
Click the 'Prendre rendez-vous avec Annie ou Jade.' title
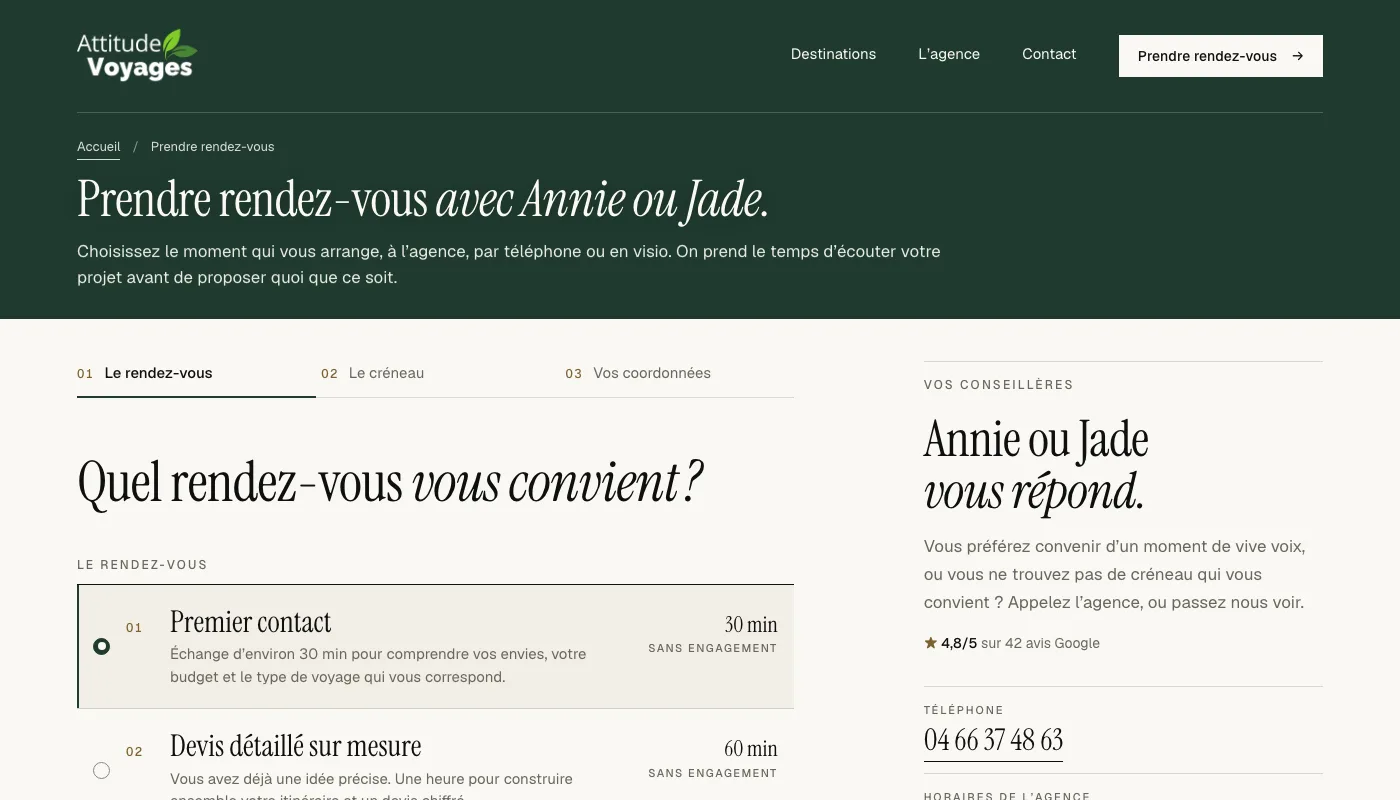(x=423, y=199)
